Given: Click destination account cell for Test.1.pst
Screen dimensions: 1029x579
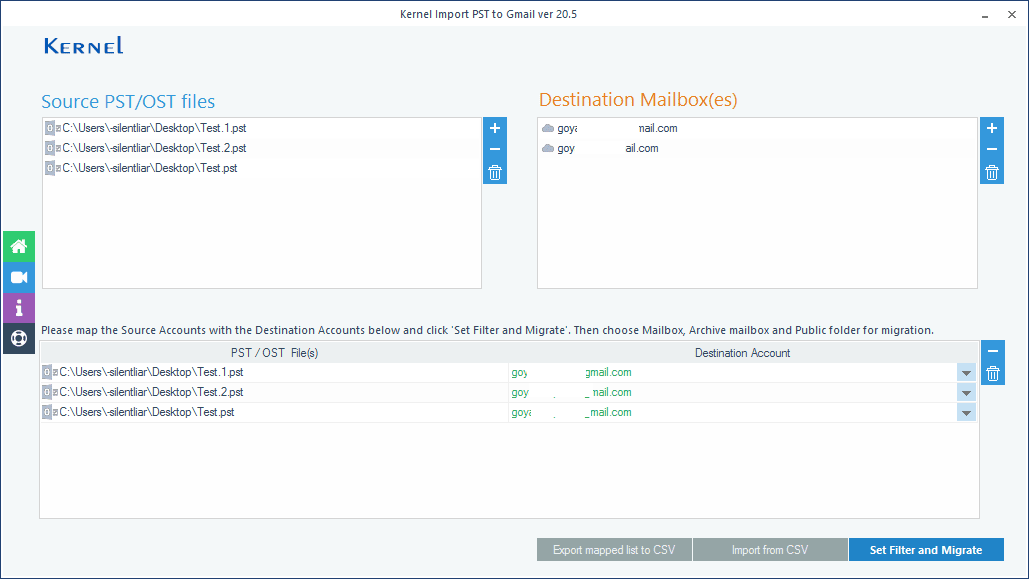Looking at the screenshot, I should pyautogui.click(x=732, y=372).
